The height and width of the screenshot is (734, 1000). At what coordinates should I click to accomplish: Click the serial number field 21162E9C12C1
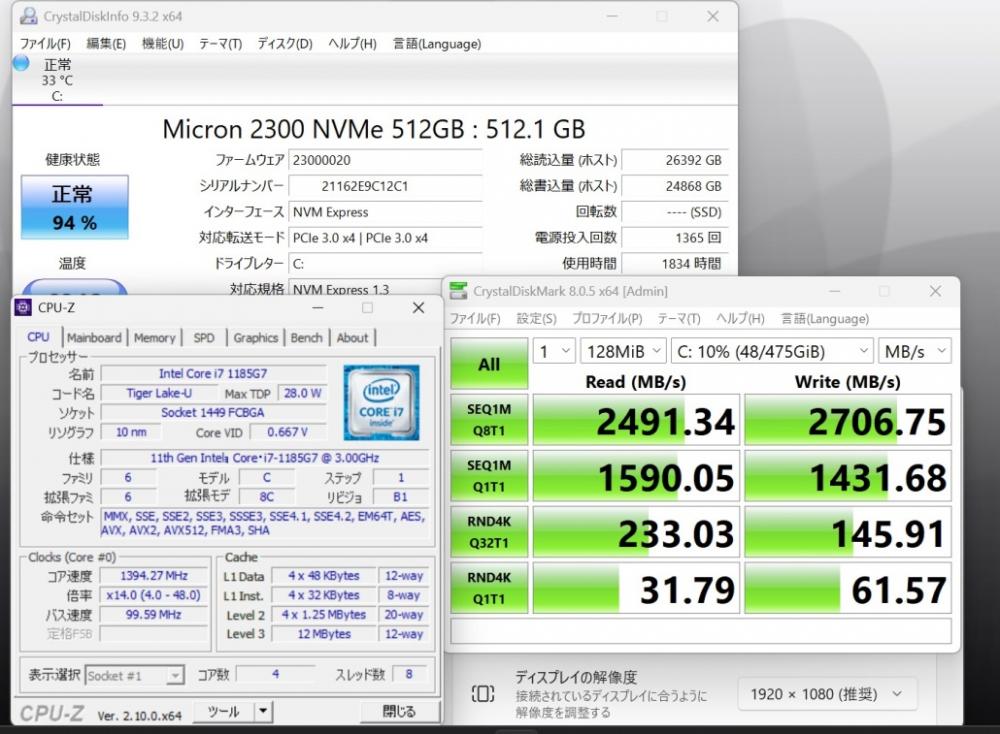click(385, 186)
